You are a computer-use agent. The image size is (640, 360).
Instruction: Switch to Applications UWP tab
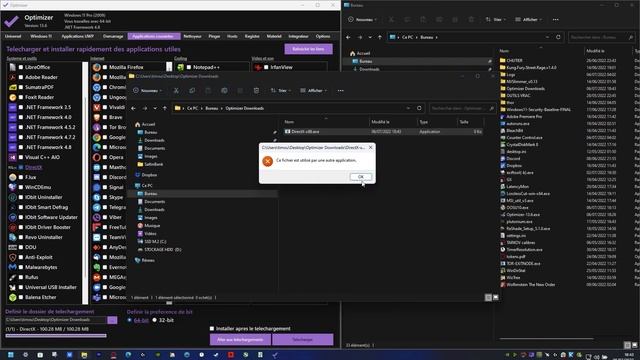pos(78,36)
